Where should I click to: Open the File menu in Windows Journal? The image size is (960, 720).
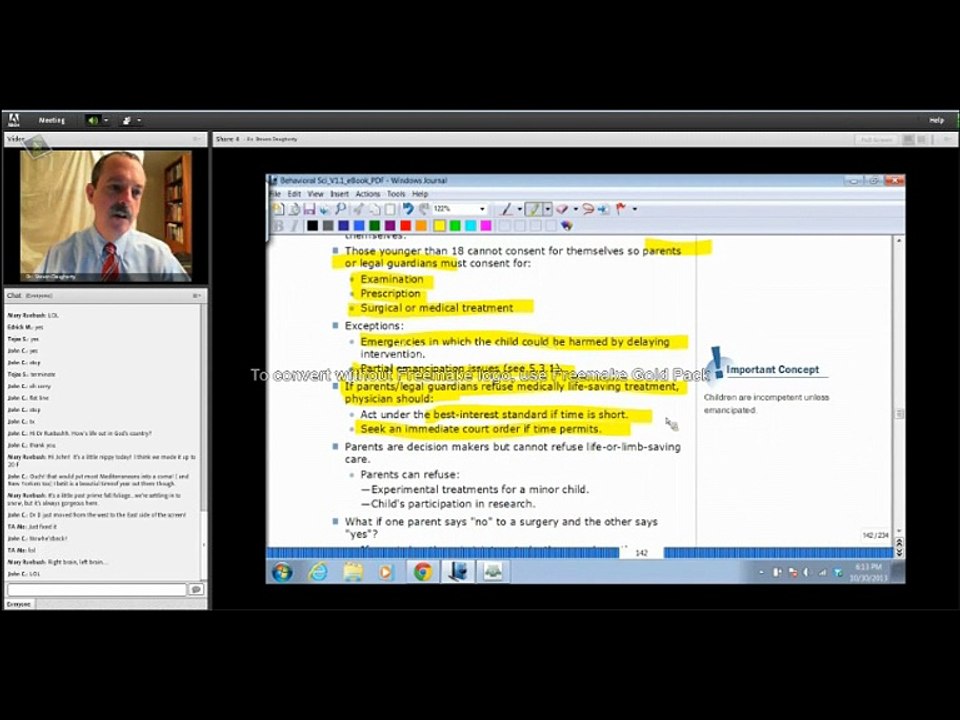tap(276, 193)
